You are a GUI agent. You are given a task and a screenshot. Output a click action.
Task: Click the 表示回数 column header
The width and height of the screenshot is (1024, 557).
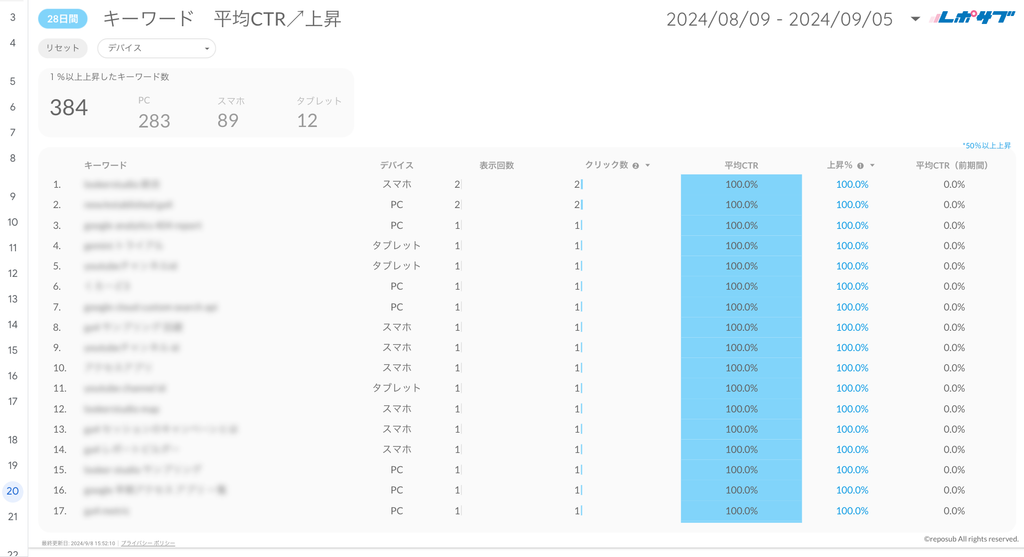pos(496,165)
